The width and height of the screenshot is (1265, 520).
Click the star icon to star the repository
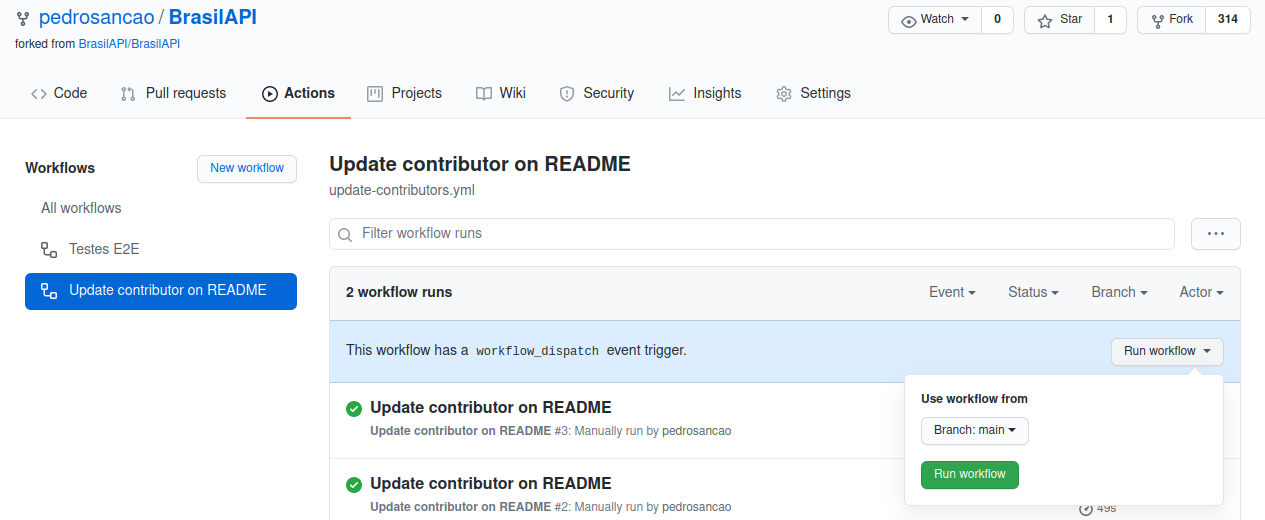point(1045,20)
